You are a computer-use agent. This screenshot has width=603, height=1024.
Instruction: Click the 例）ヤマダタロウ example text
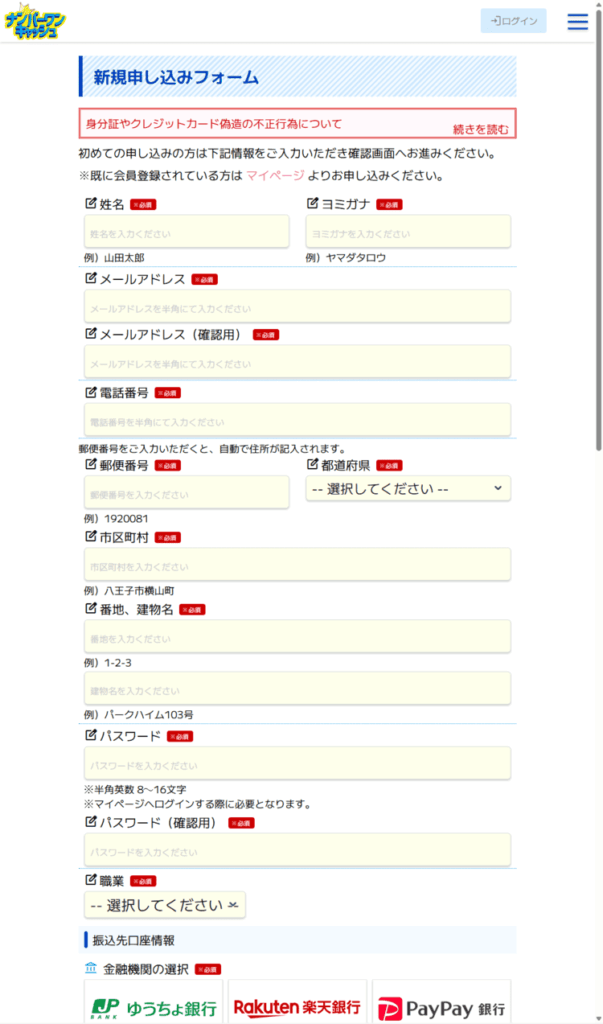346,257
